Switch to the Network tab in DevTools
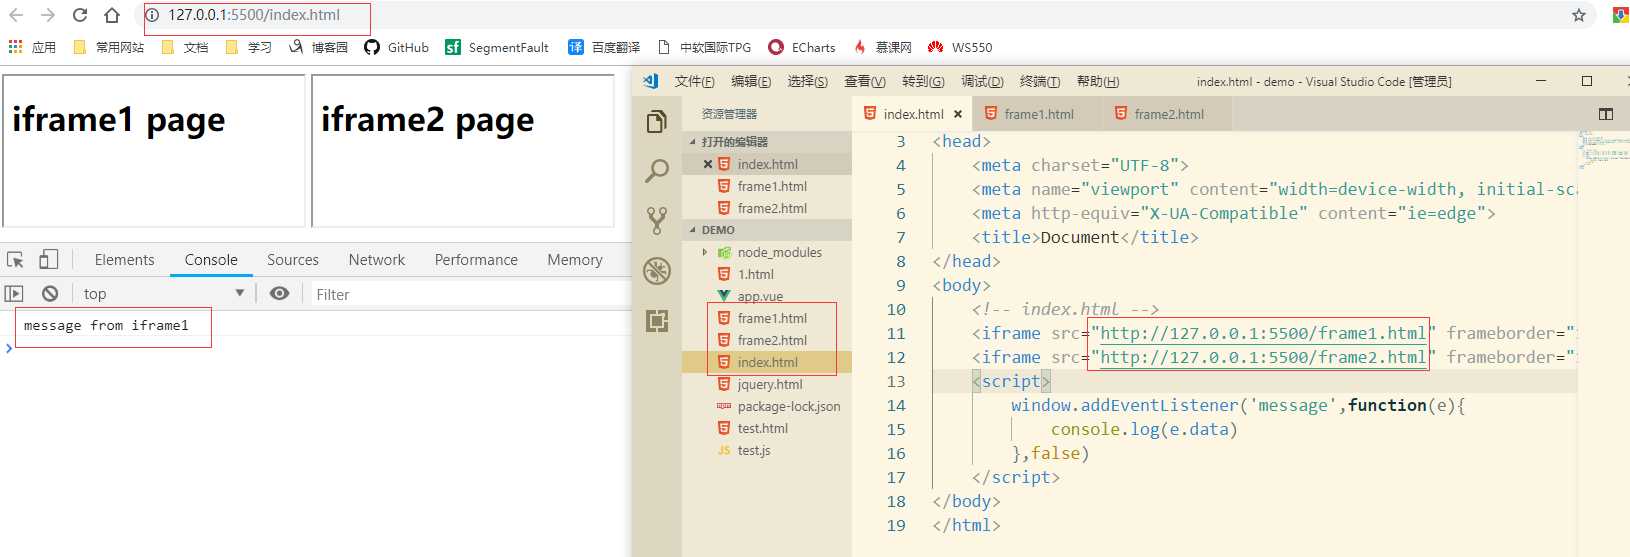 pyautogui.click(x=377, y=260)
